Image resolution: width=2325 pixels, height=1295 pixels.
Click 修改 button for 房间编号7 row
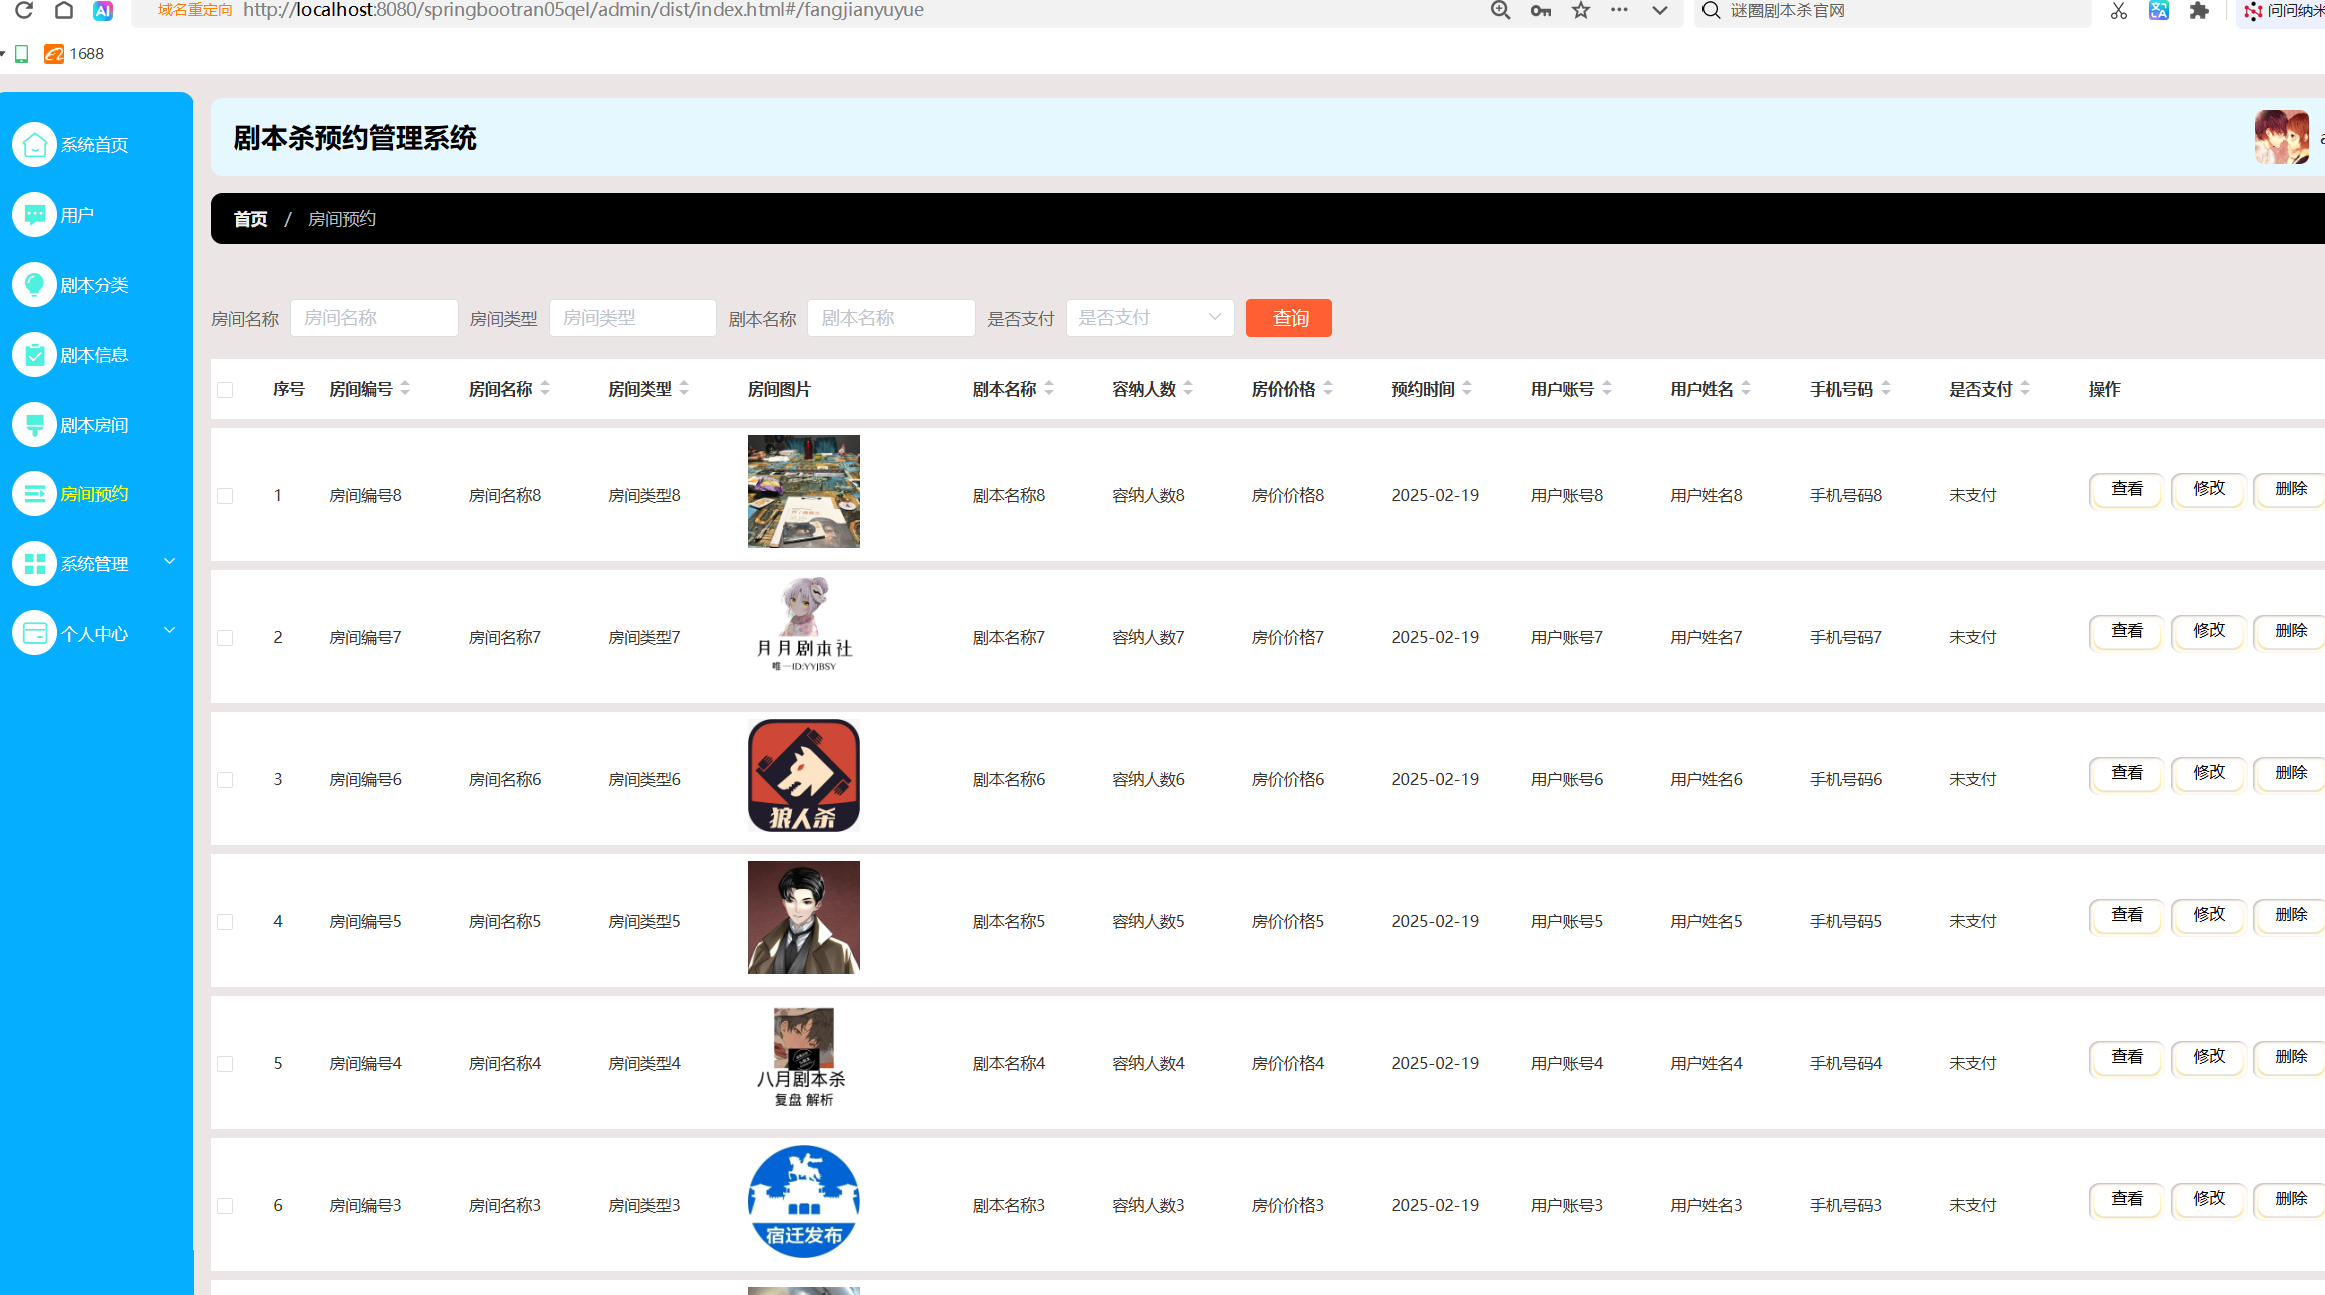coord(2208,631)
